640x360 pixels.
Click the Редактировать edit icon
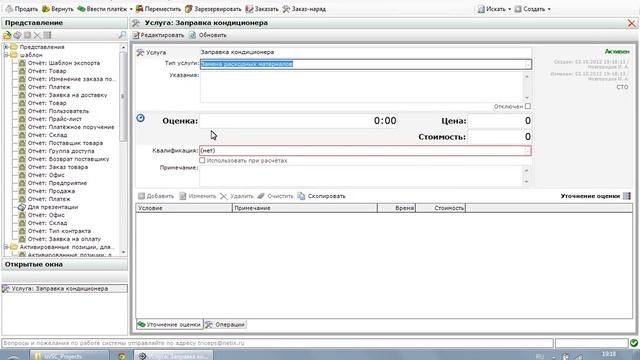(x=136, y=35)
